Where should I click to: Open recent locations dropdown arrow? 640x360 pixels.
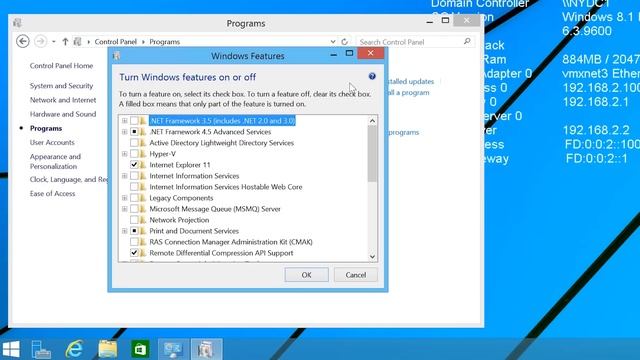(x=53, y=42)
